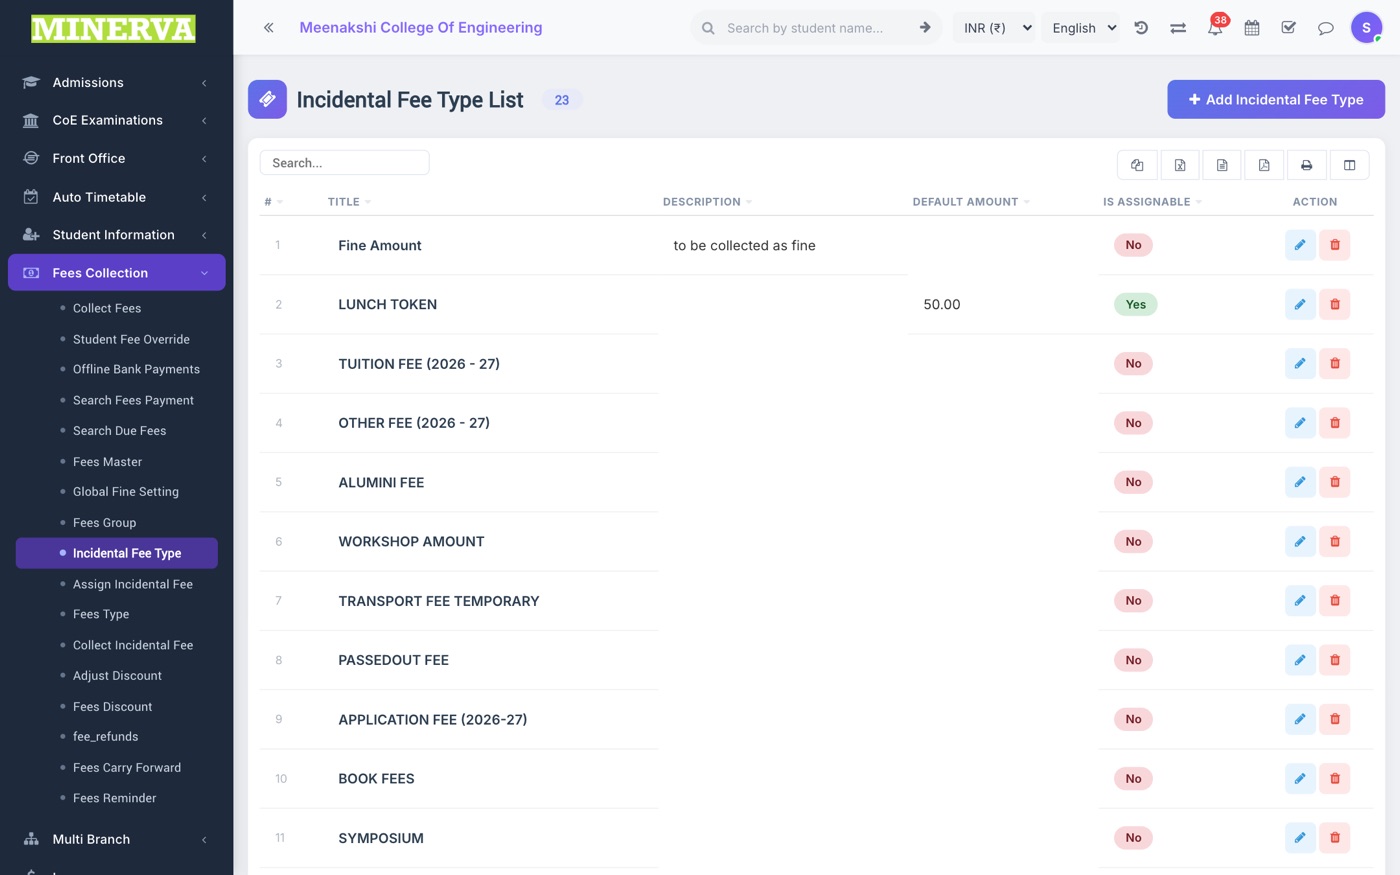Focus the table Search field
The height and width of the screenshot is (875, 1400).
coord(344,163)
